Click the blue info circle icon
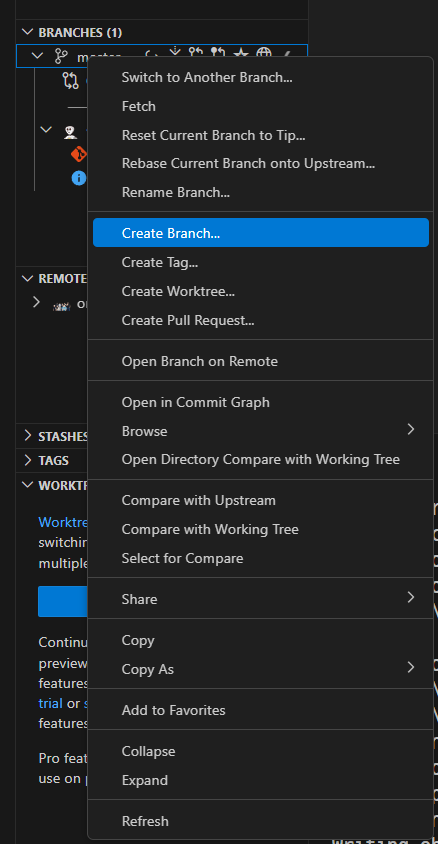This screenshot has width=438, height=844. [x=79, y=178]
